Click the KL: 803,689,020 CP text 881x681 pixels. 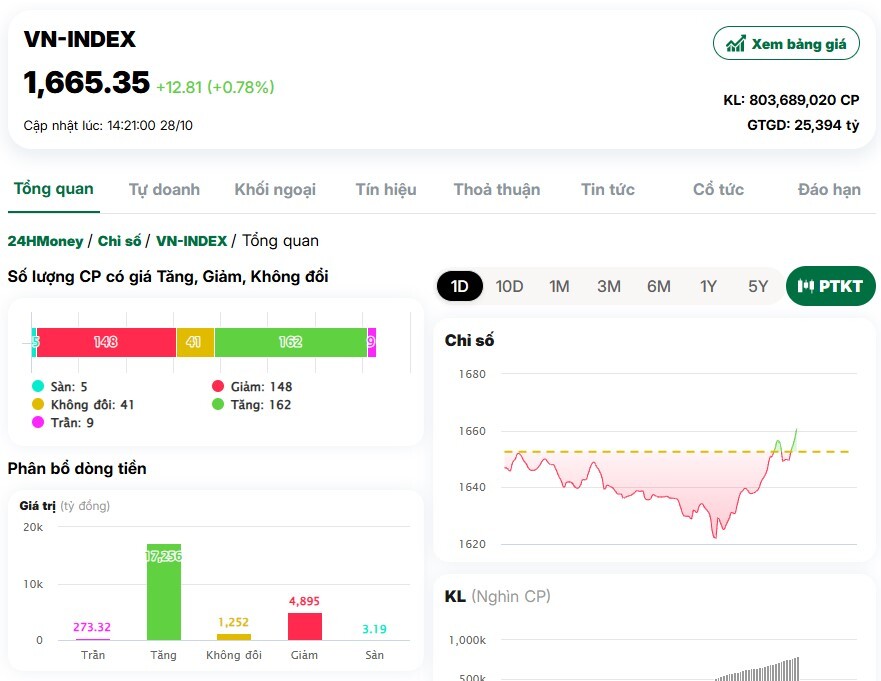791,100
